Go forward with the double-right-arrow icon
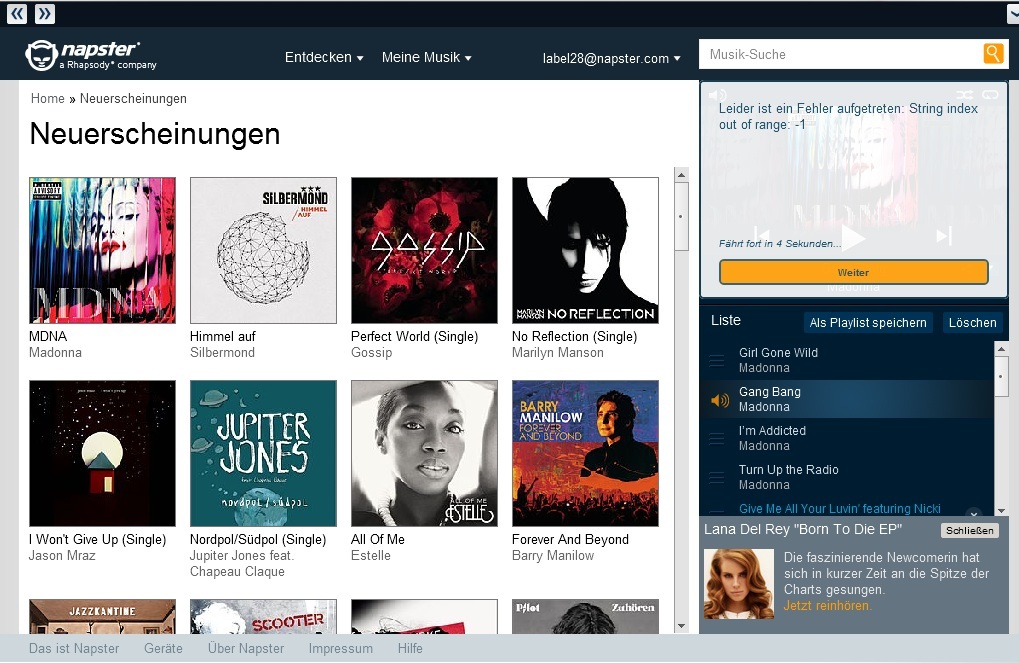This screenshot has height=663, width=1019. click(44, 14)
